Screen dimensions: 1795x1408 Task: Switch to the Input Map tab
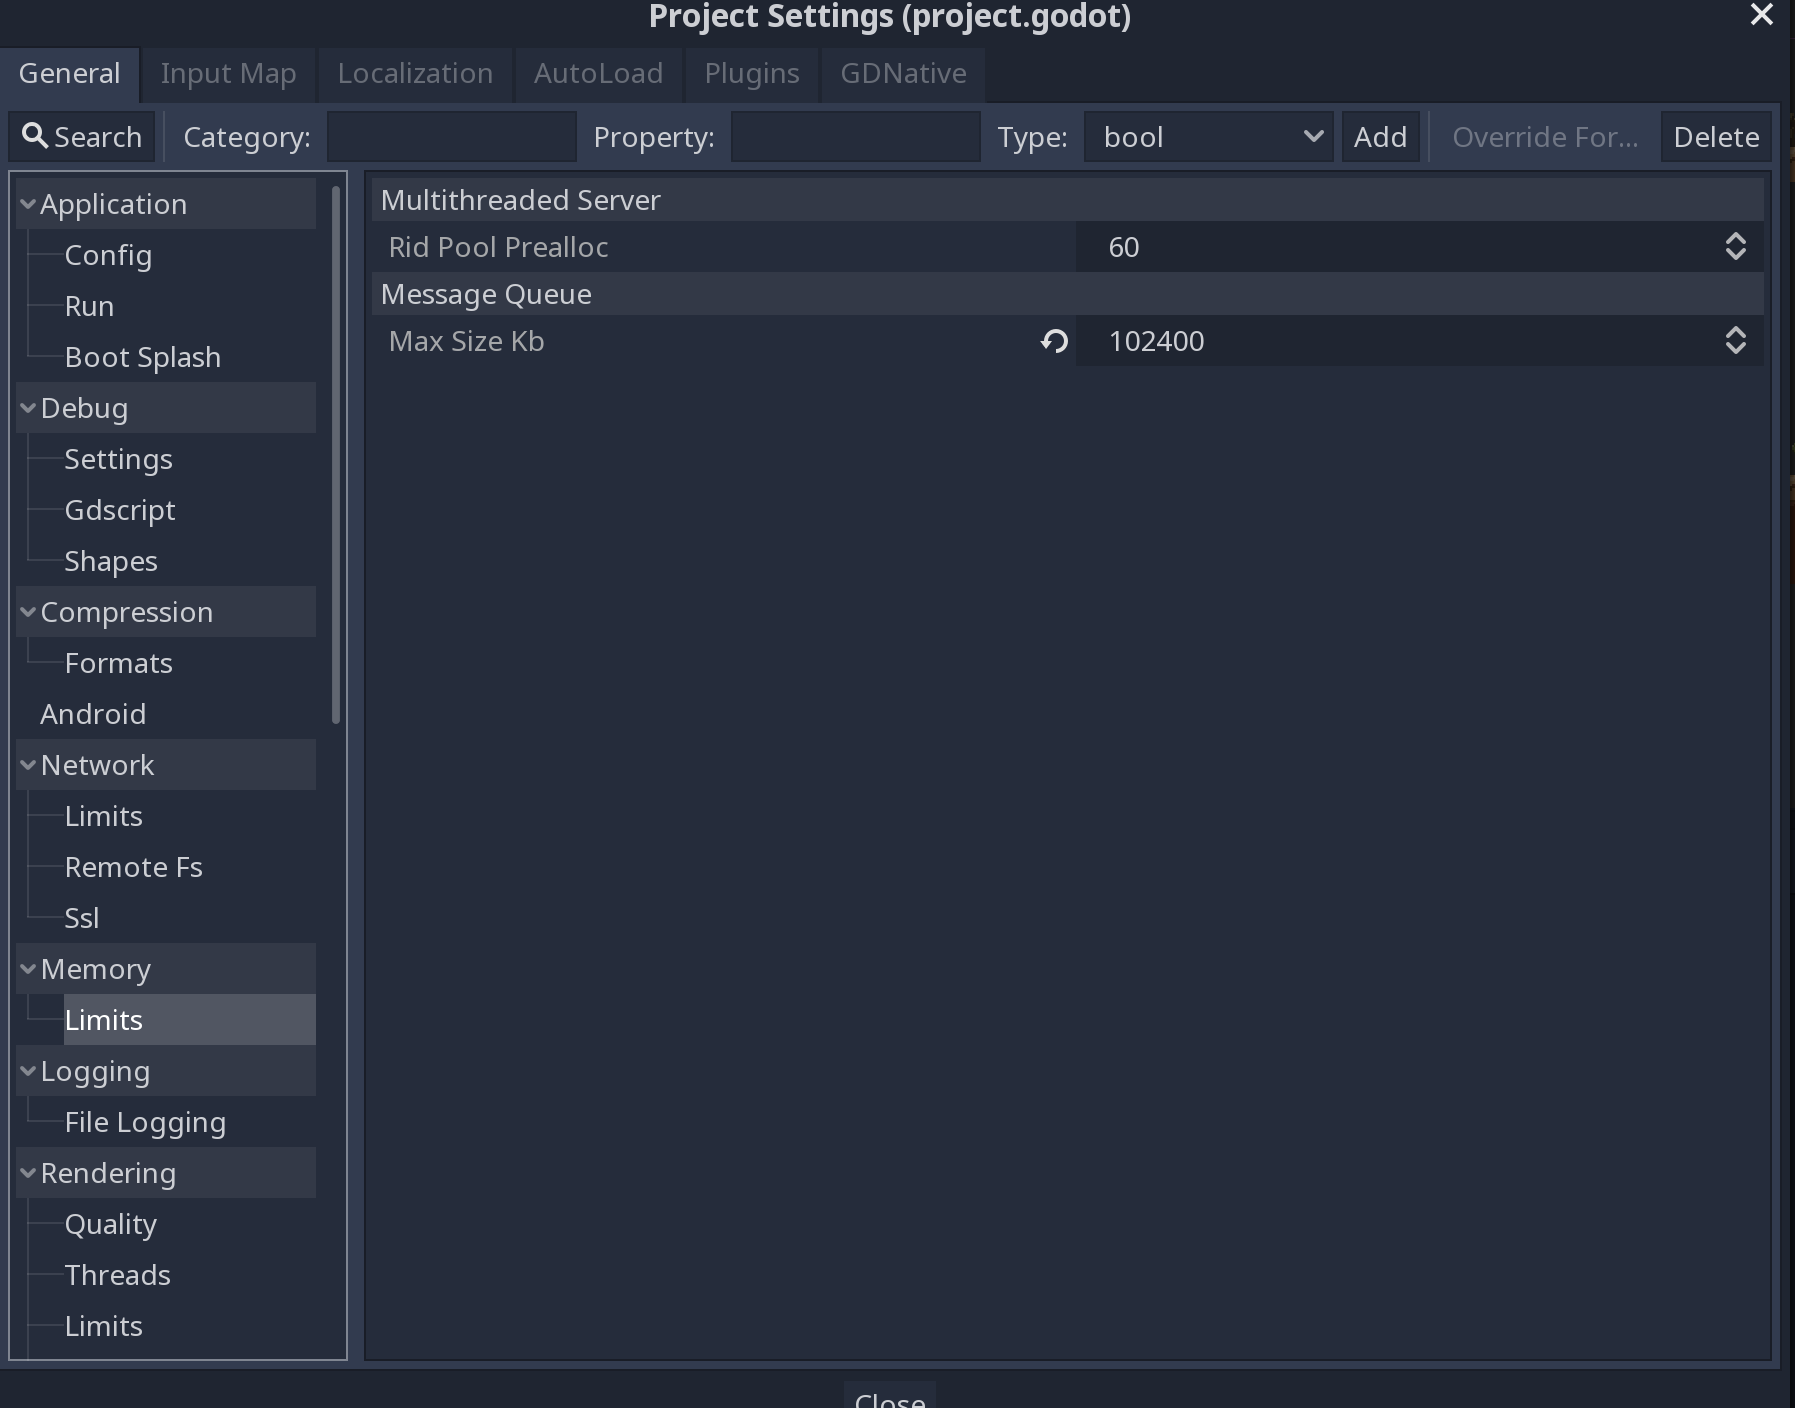click(228, 73)
